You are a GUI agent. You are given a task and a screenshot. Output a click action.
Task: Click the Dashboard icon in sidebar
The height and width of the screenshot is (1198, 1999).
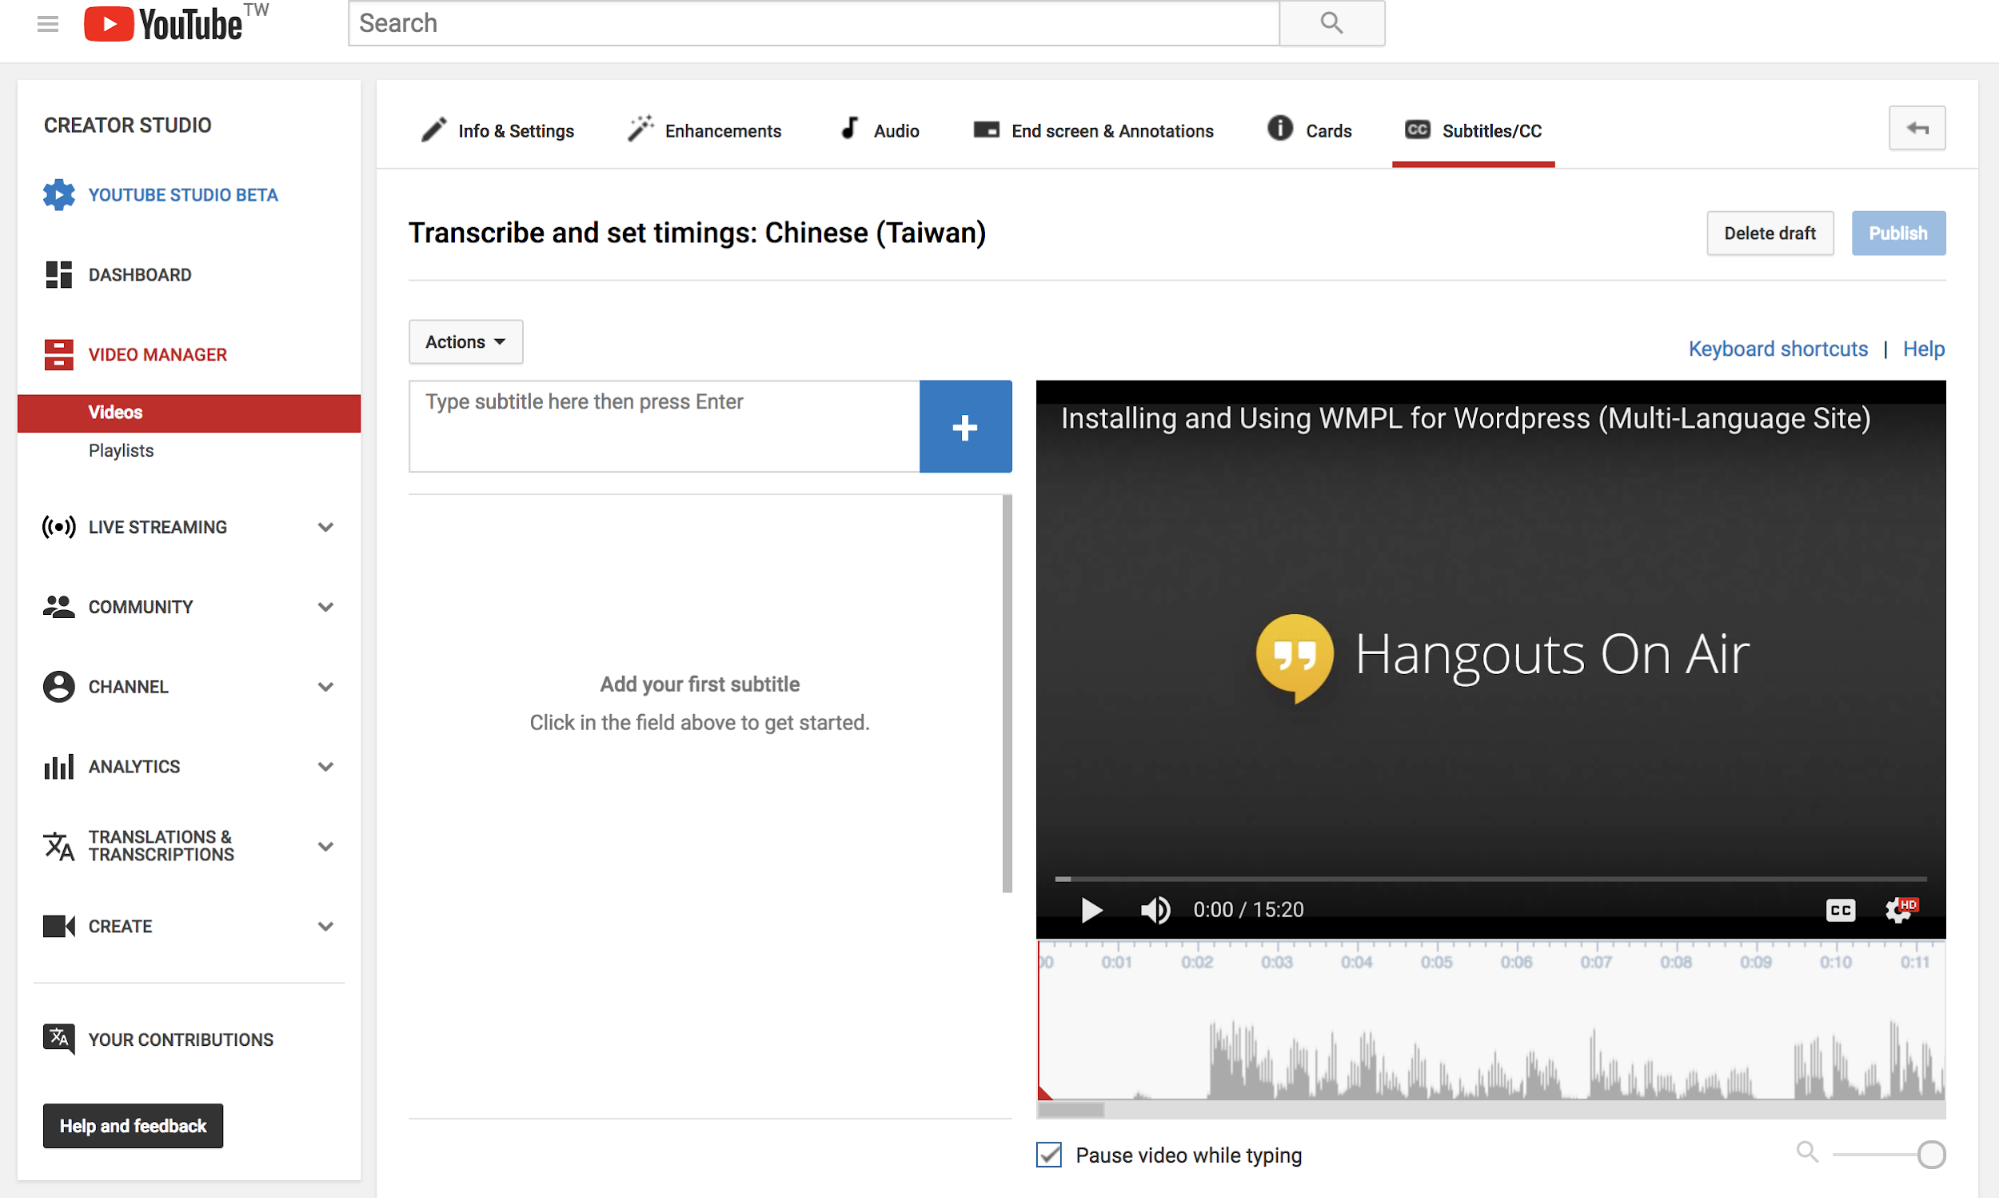pos(59,274)
